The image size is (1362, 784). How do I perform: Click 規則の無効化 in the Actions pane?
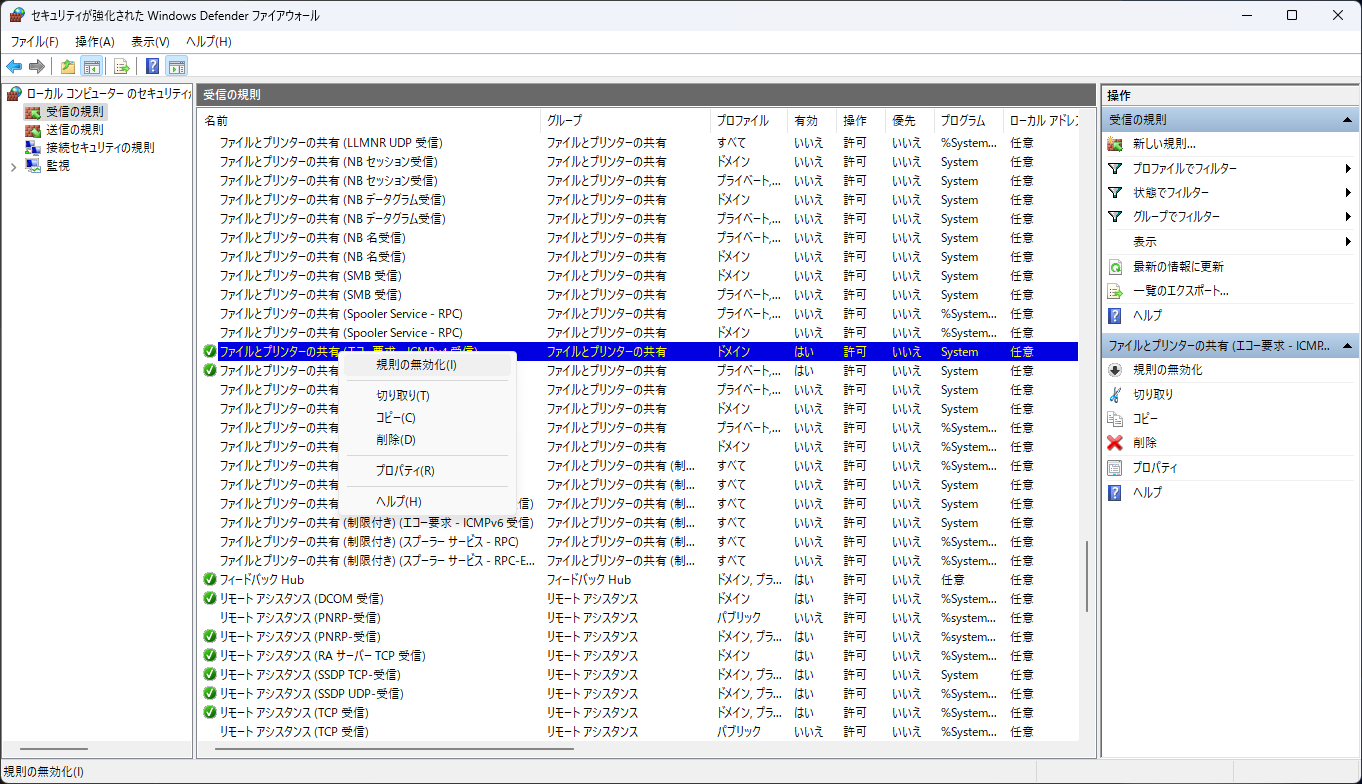pos(1167,370)
